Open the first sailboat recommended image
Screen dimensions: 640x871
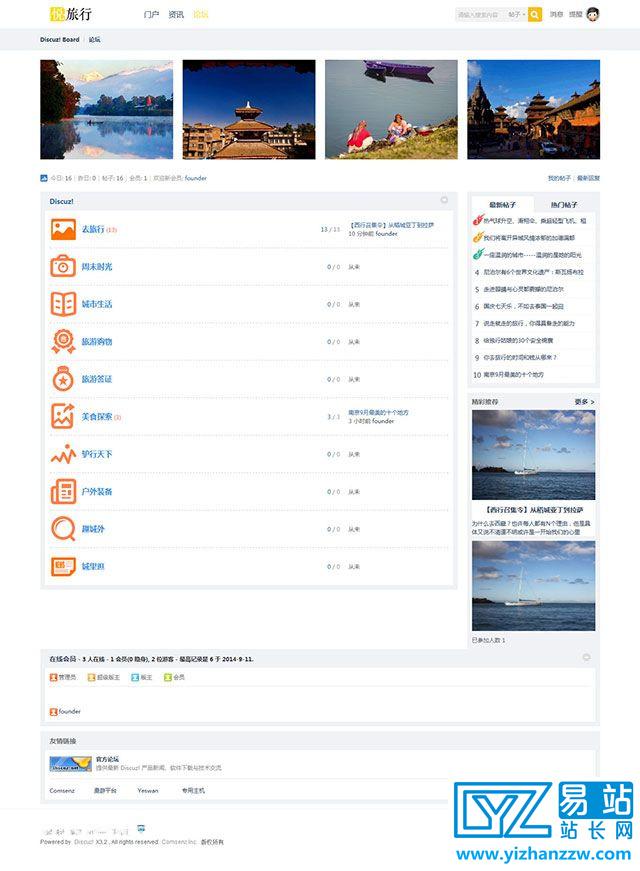click(x=533, y=455)
